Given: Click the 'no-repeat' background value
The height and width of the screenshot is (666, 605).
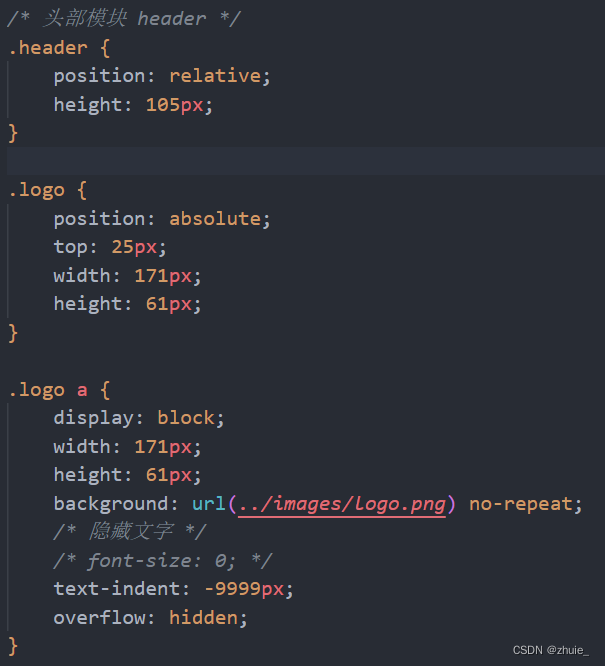Looking at the screenshot, I should [520, 504].
